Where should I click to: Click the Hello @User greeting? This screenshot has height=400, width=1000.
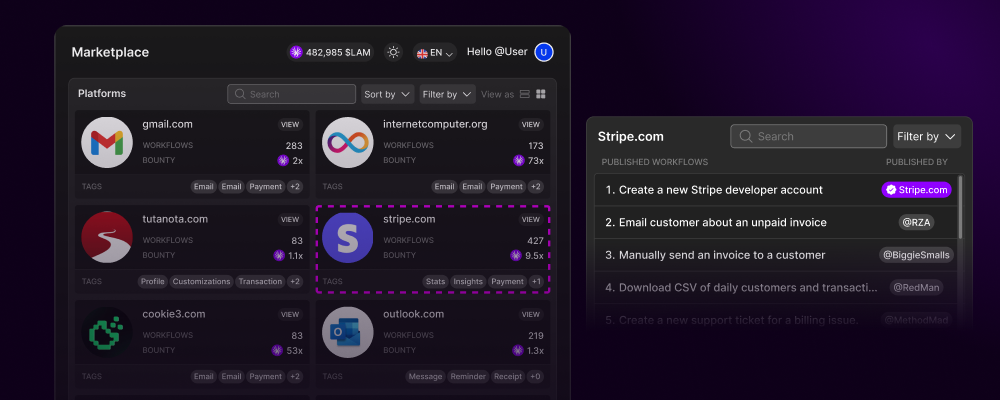[497, 52]
